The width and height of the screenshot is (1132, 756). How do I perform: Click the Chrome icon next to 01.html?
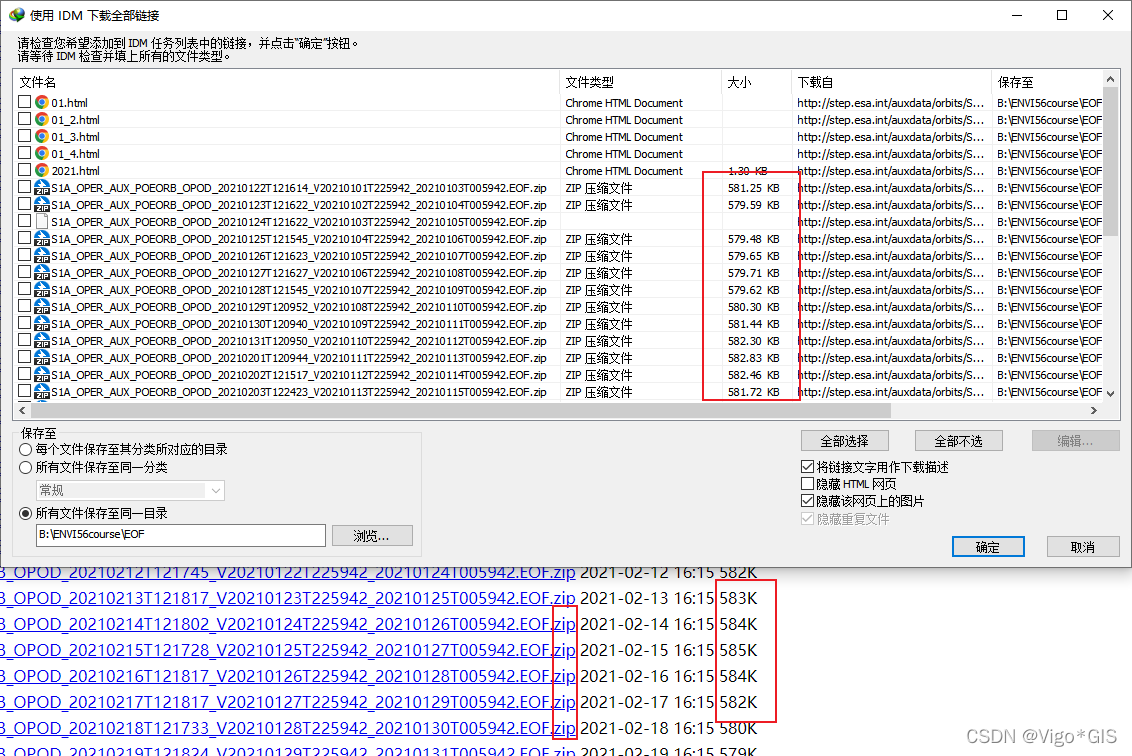pos(42,103)
